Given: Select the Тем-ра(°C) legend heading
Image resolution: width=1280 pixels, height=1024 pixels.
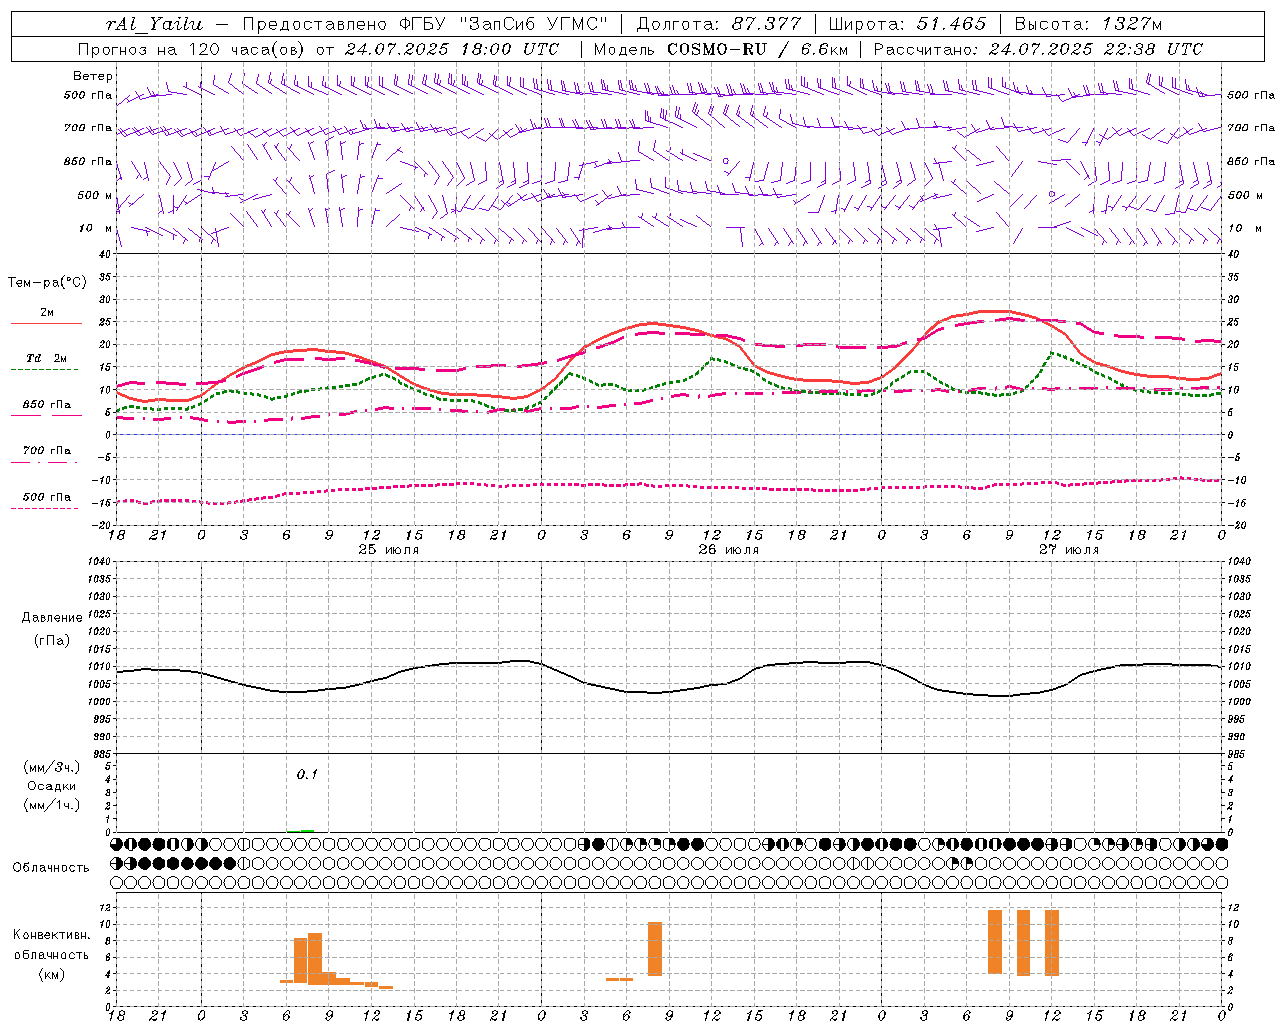Looking at the screenshot, I should [x=47, y=283].
